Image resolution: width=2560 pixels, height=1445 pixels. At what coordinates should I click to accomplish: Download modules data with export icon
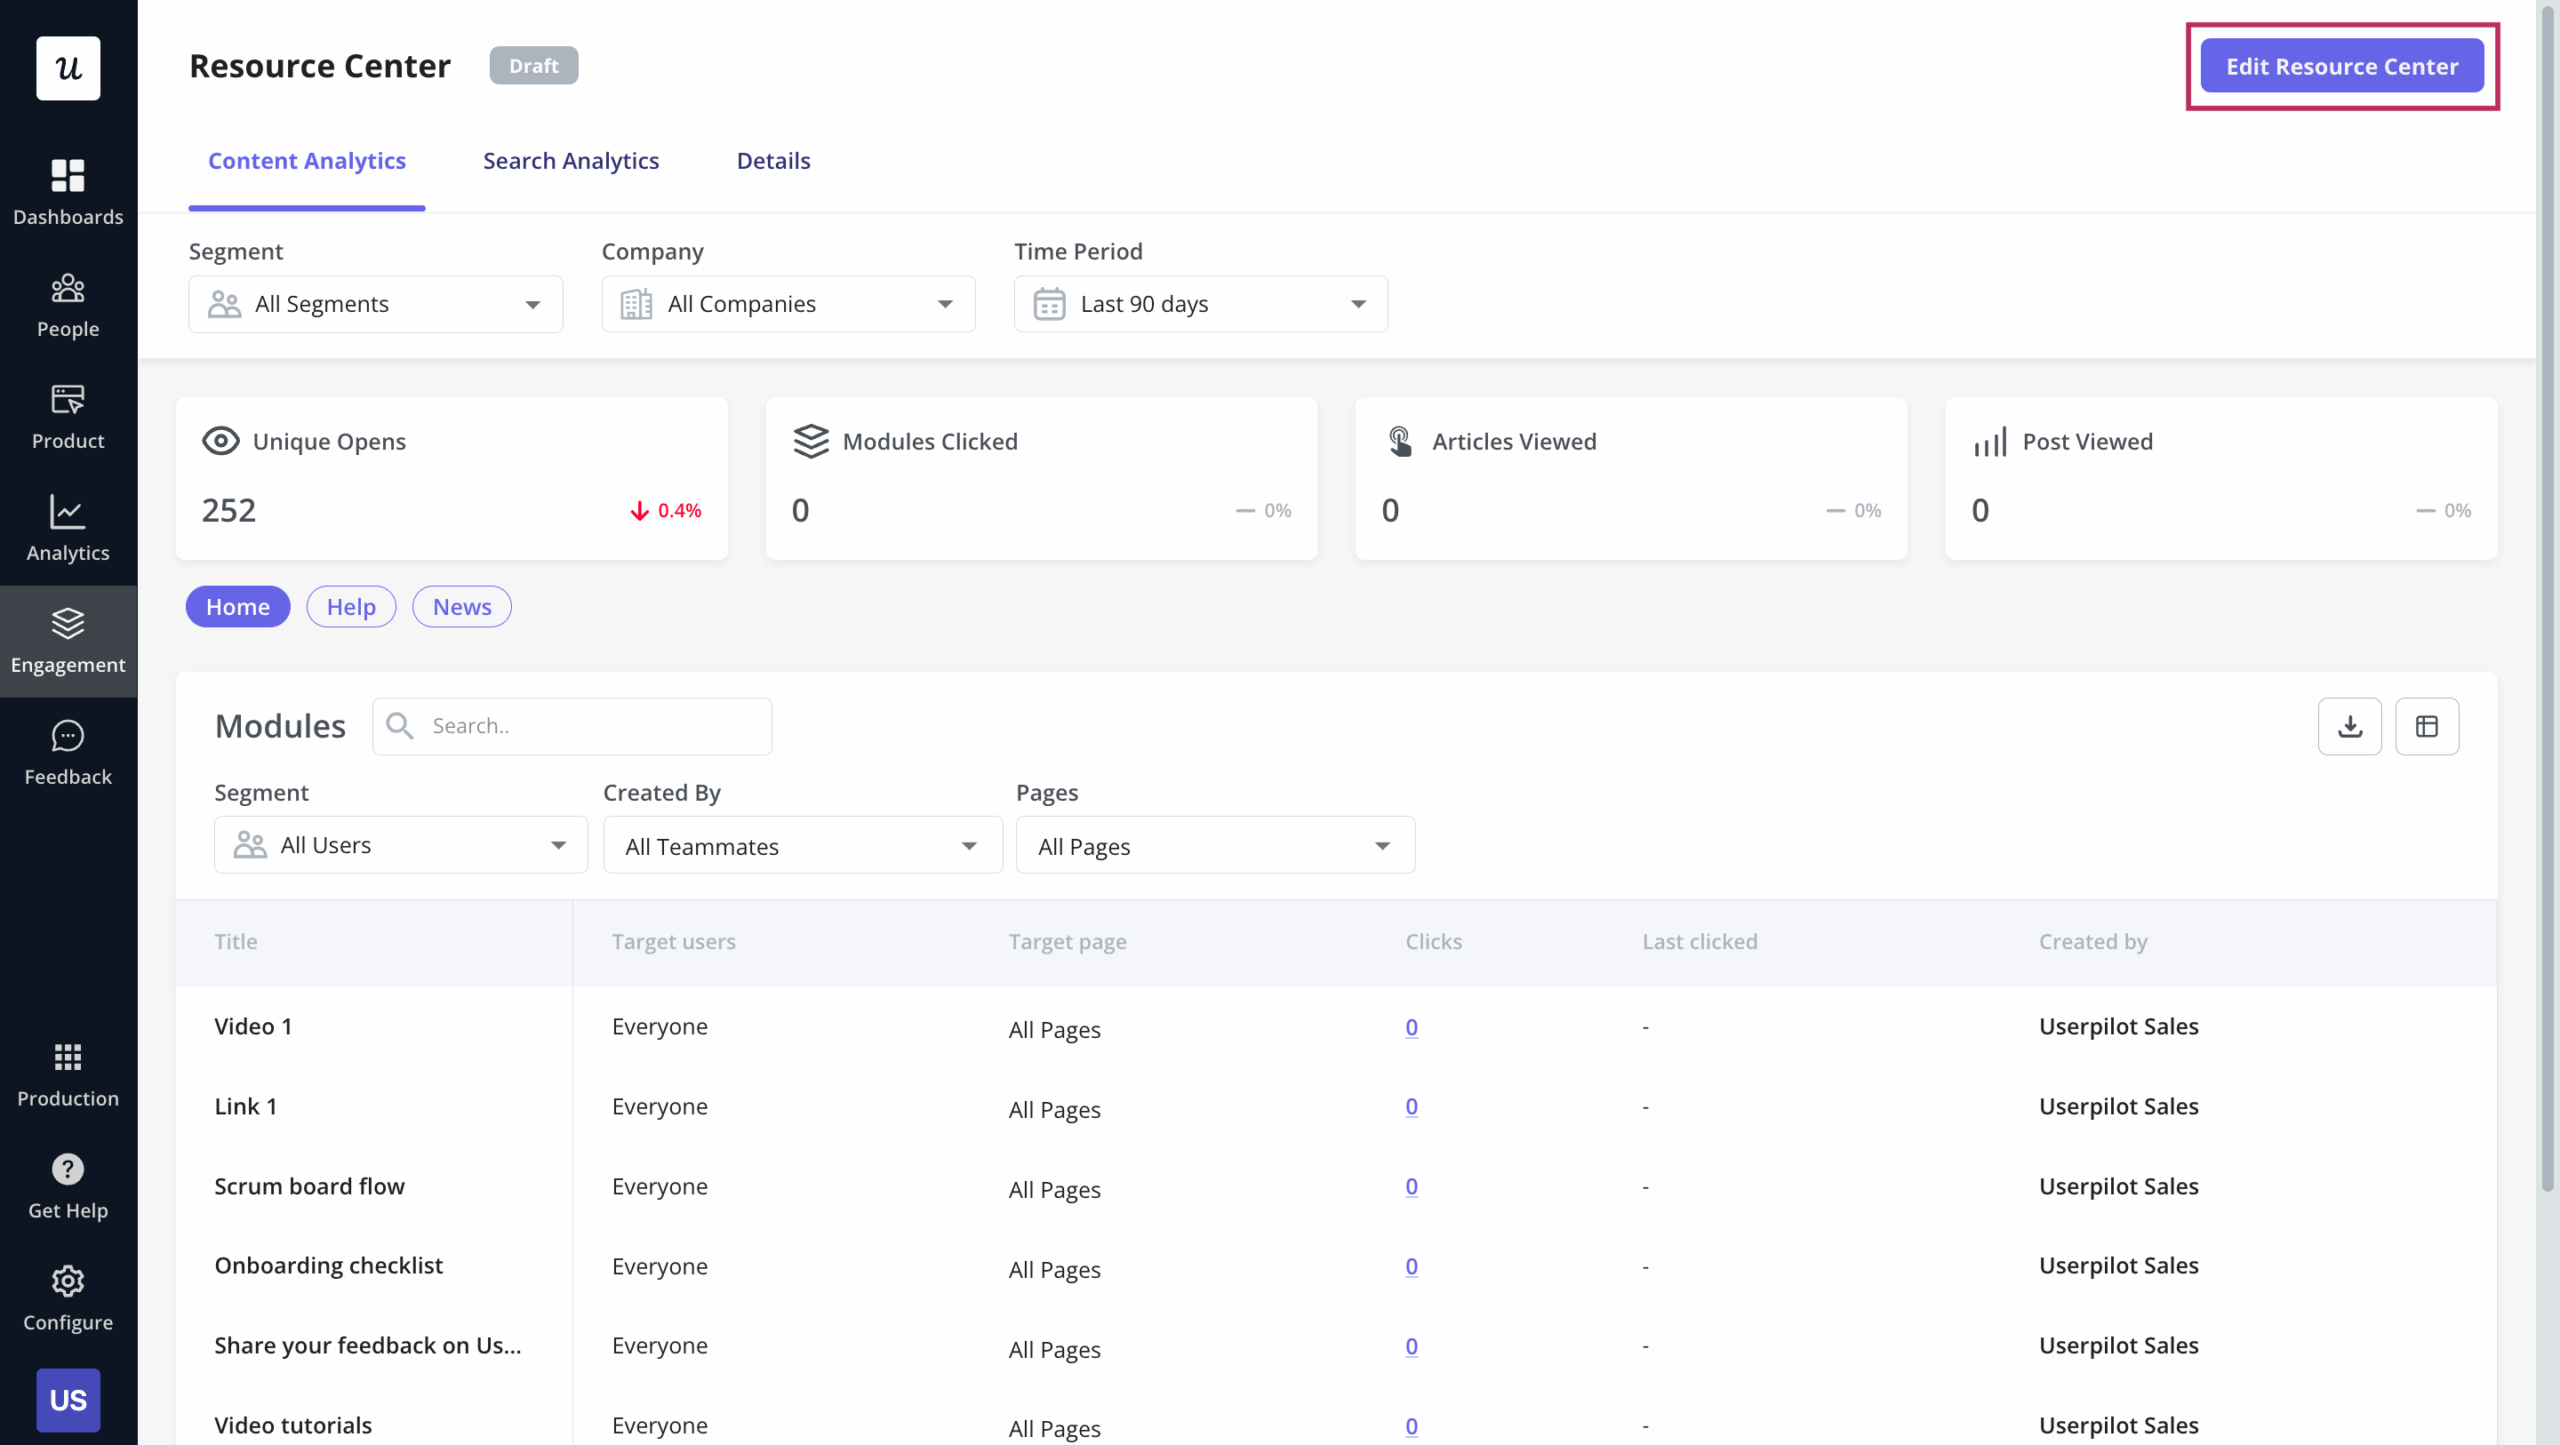click(2349, 726)
